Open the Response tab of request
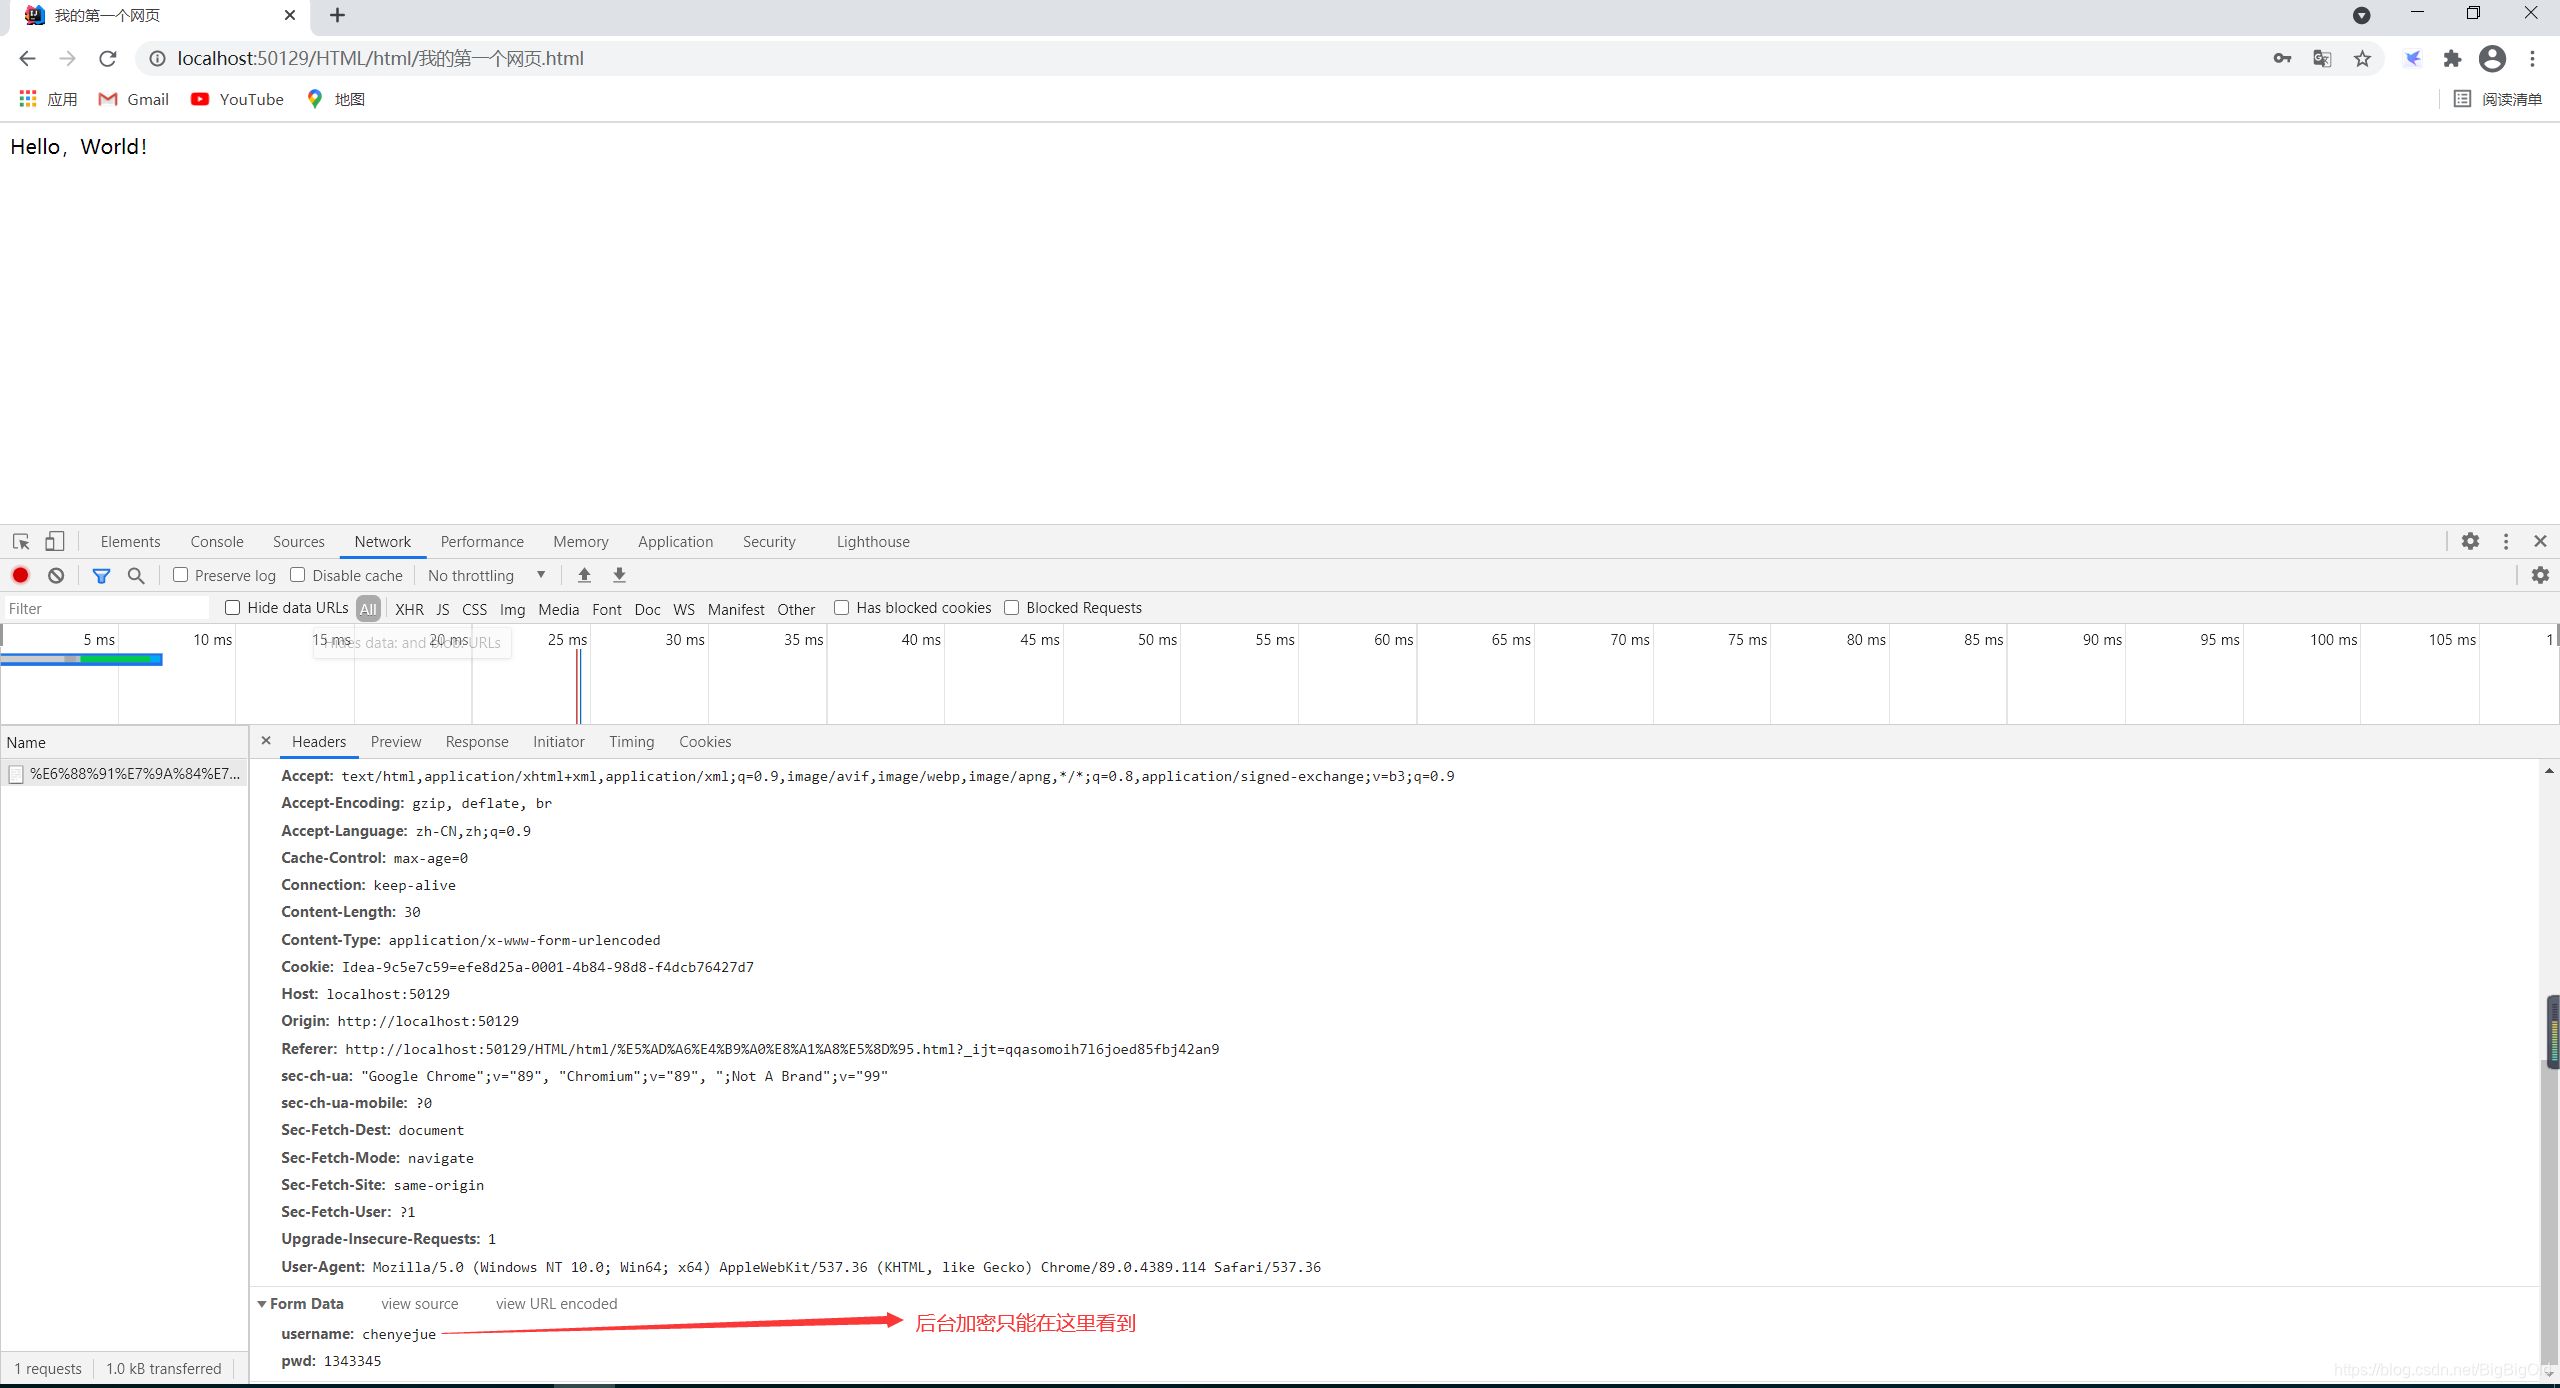 pos(477,742)
